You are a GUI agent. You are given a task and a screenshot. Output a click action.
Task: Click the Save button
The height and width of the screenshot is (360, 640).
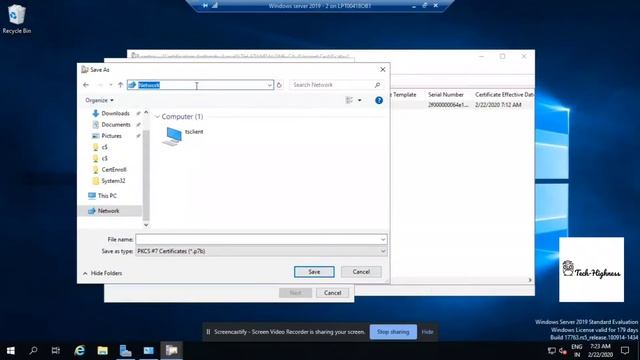pos(314,272)
